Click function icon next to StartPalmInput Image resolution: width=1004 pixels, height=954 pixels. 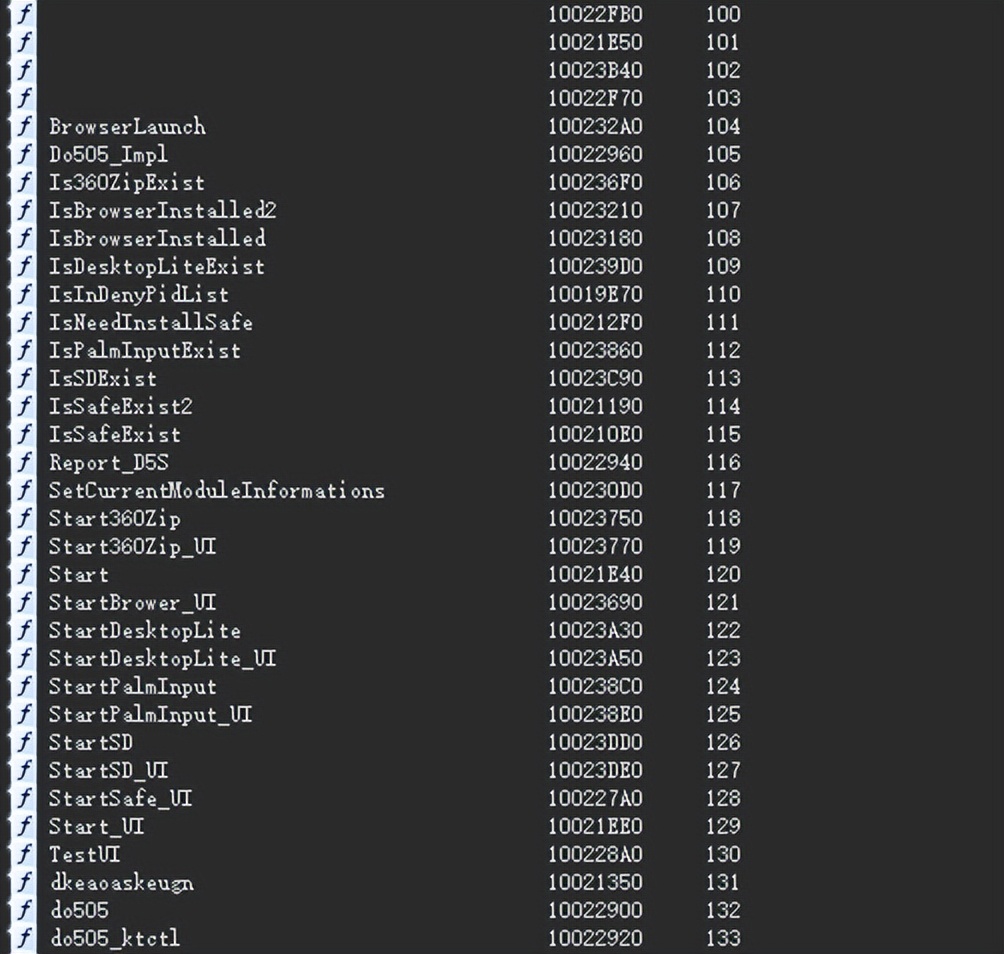click(x=24, y=686)
